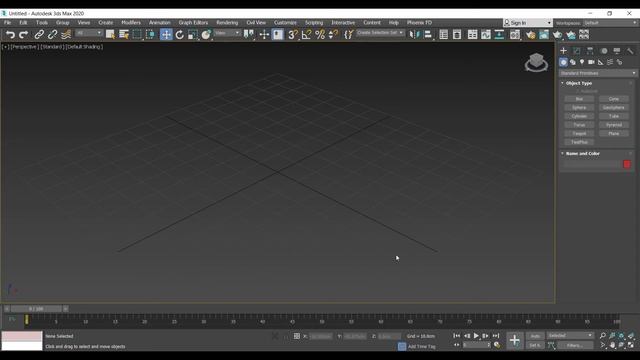The height and width of the screenshot is (360, 640).
Task: Click the Cylinder primitive button
Action: [x=579, y=116]
